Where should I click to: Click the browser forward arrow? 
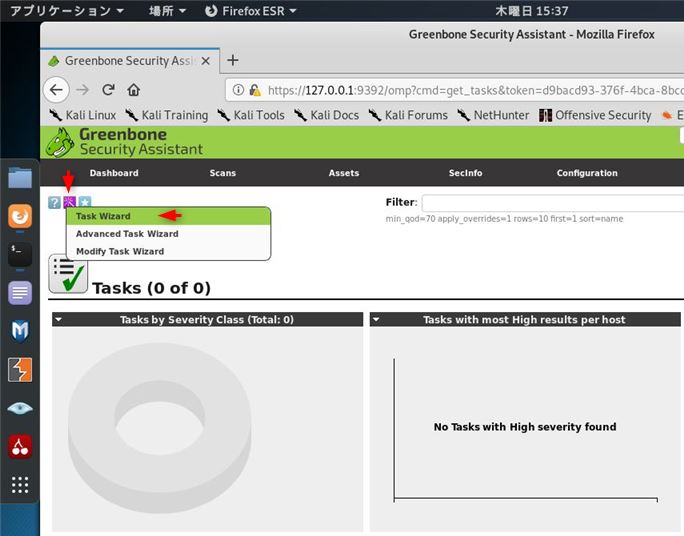point(82,90)
